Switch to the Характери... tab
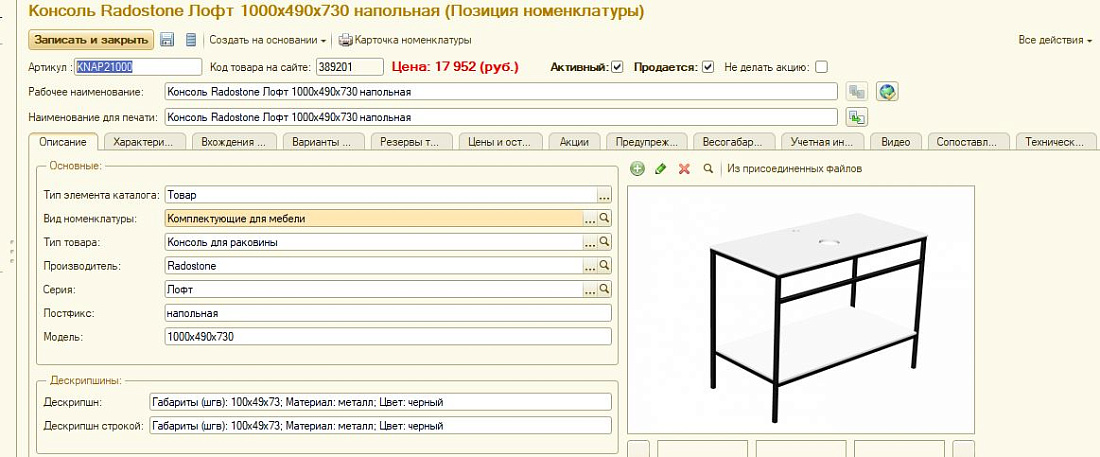 pos(143,142)
